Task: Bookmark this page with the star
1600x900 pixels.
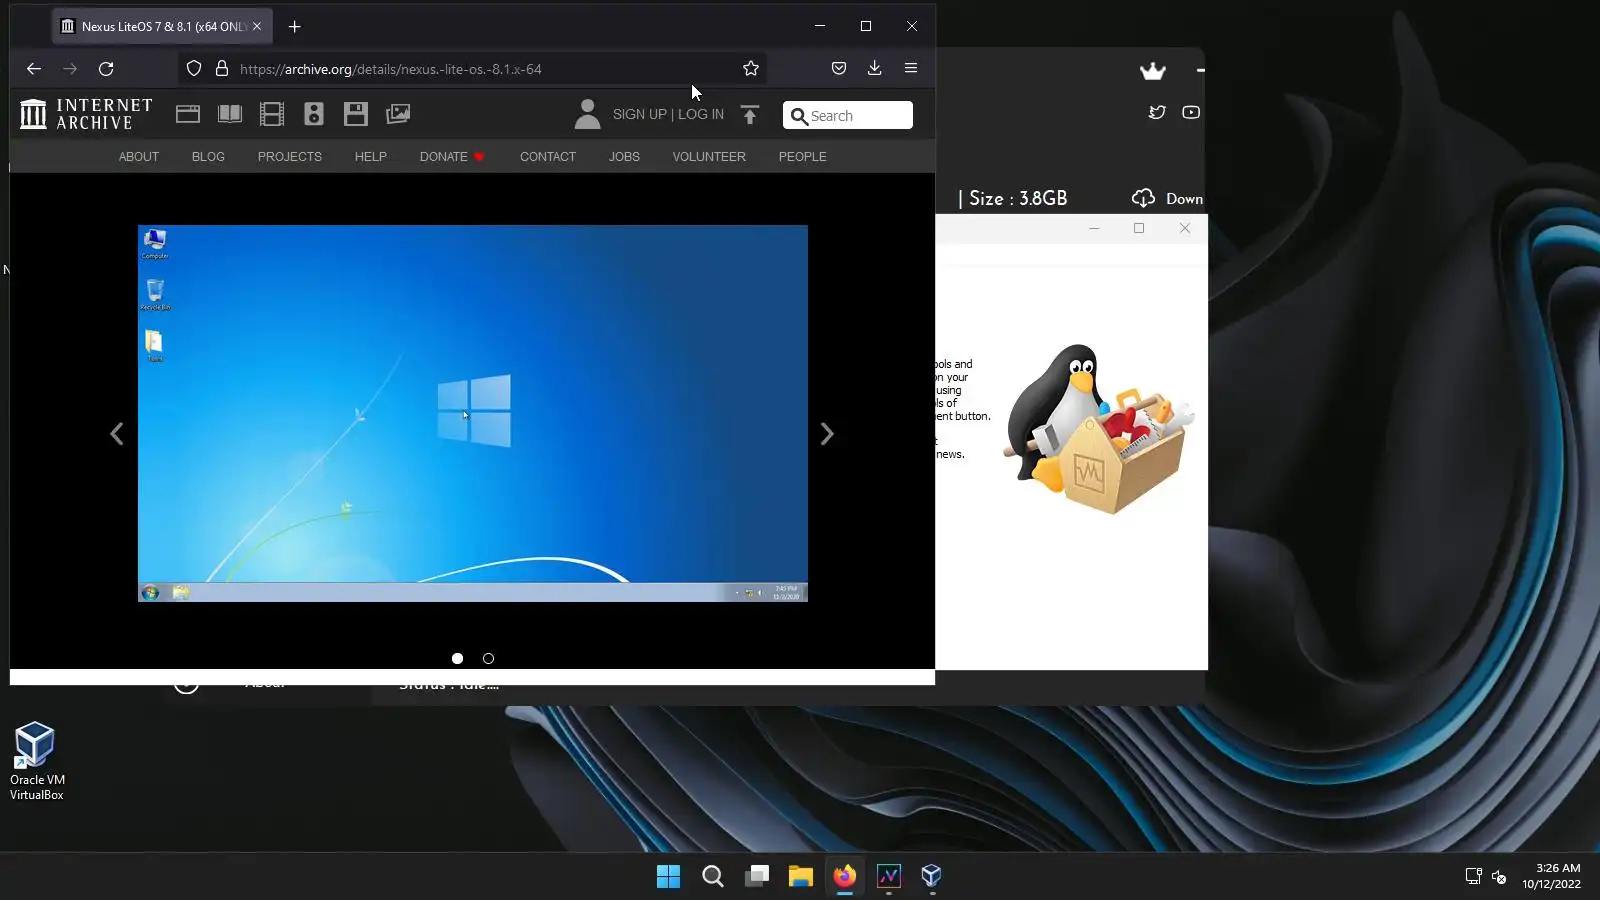Action: (x=751, y=69)
